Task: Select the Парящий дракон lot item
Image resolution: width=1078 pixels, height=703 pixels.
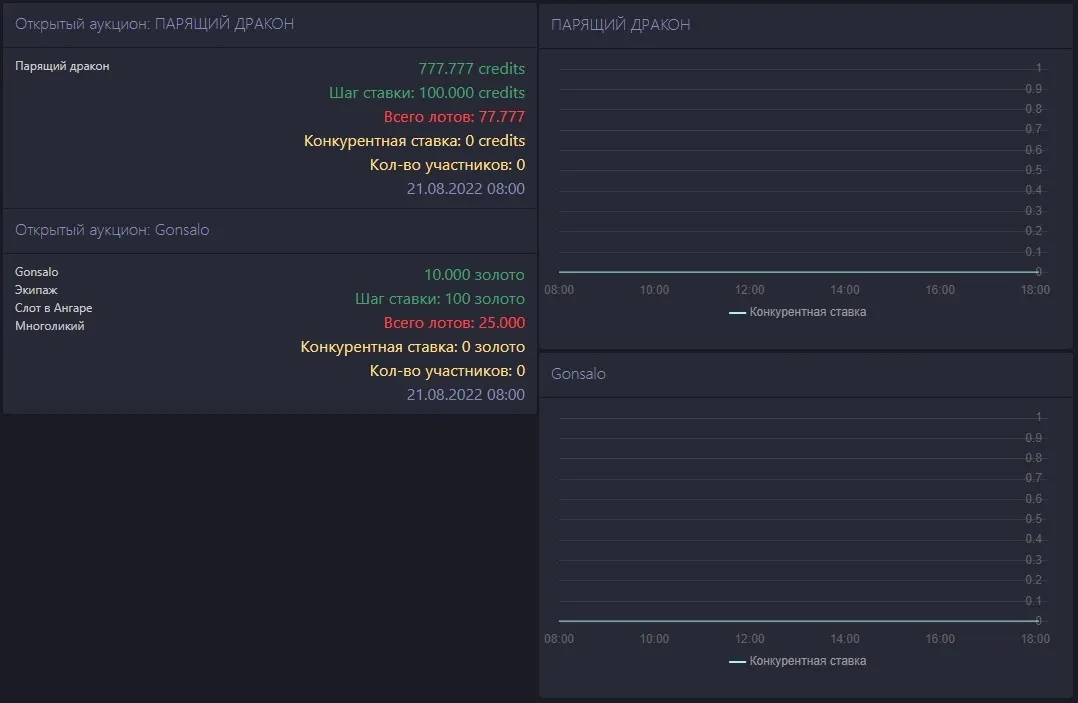Action: [62, 66]
